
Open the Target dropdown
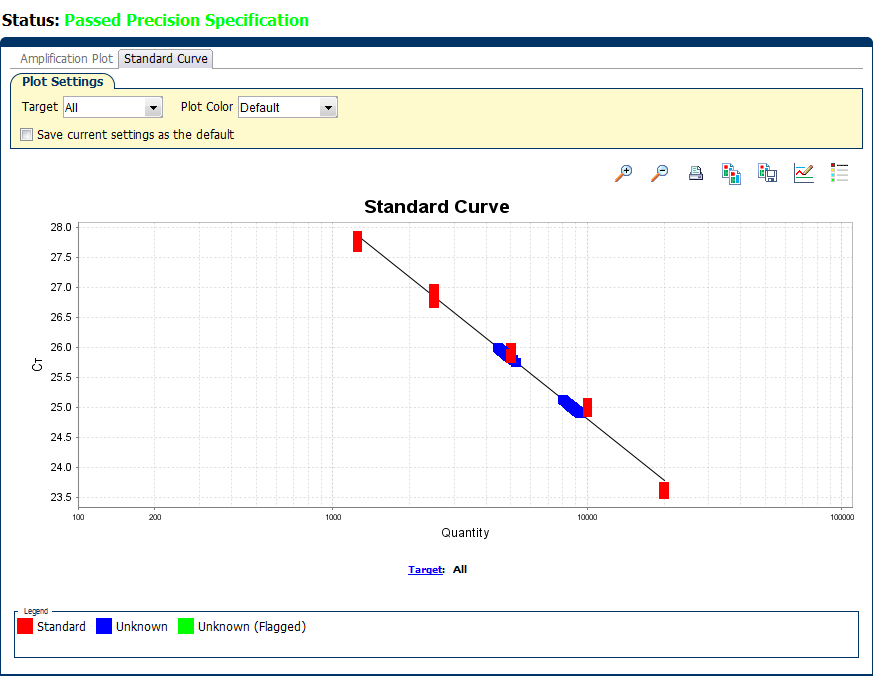click(153, 107)
